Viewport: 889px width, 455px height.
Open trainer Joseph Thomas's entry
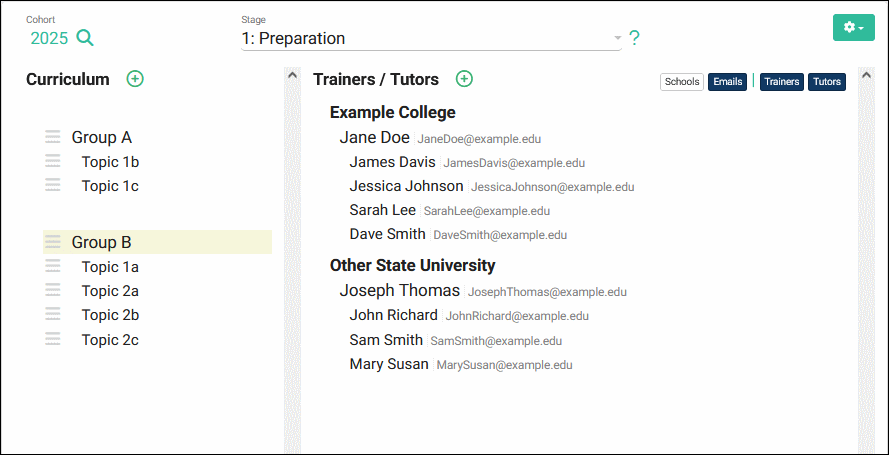(x=399, y=291)
